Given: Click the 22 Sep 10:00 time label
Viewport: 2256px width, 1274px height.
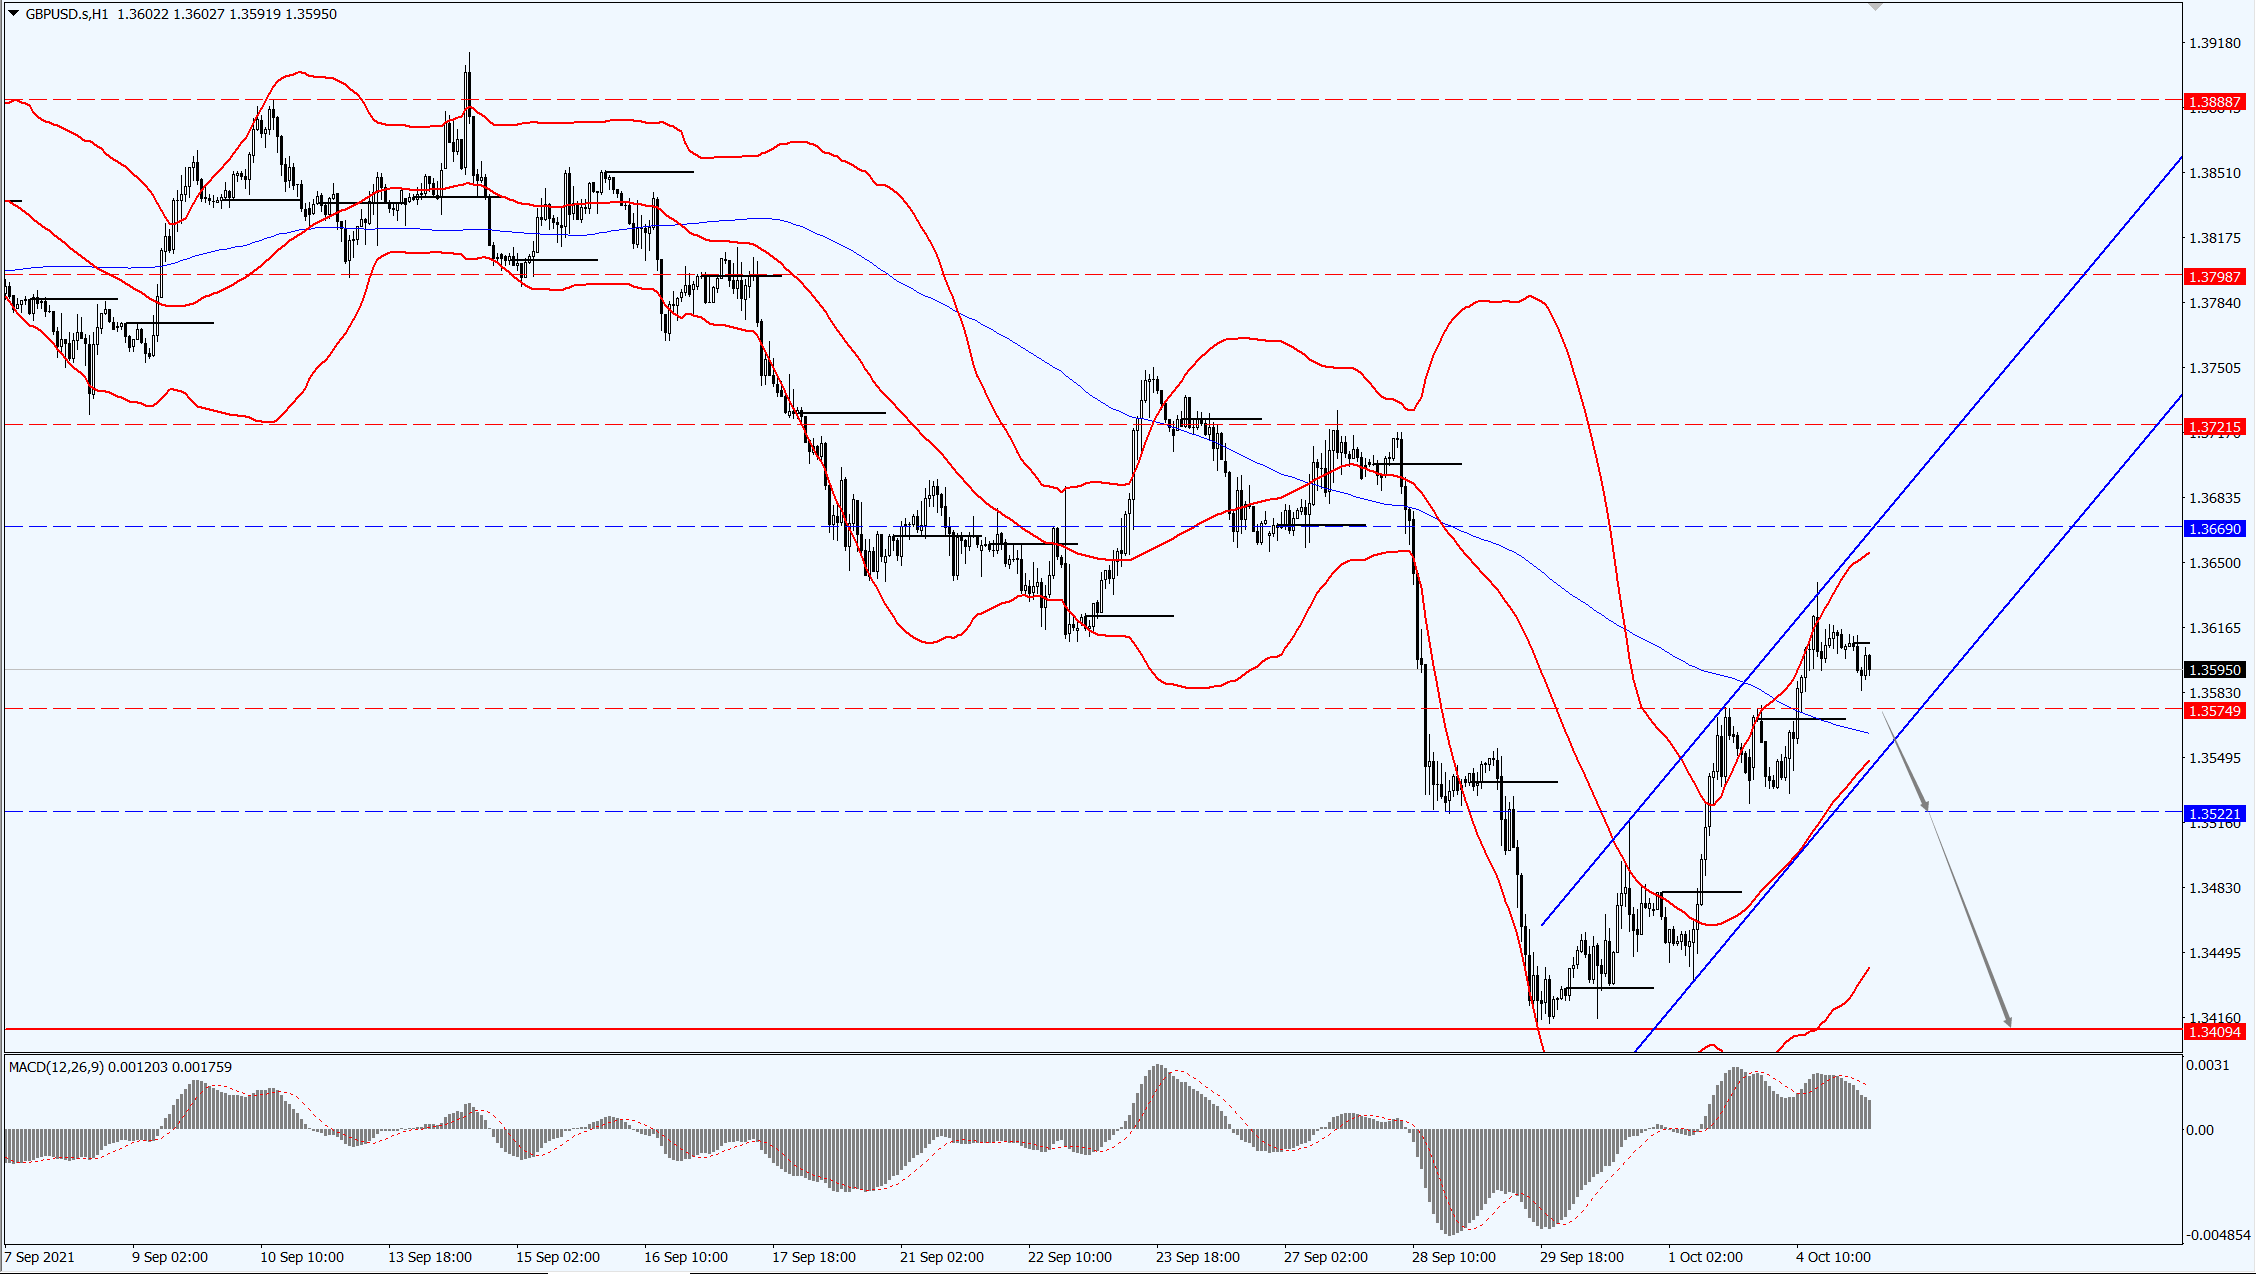Looking at the screenshot, I should click(x=1070, y=1257).
